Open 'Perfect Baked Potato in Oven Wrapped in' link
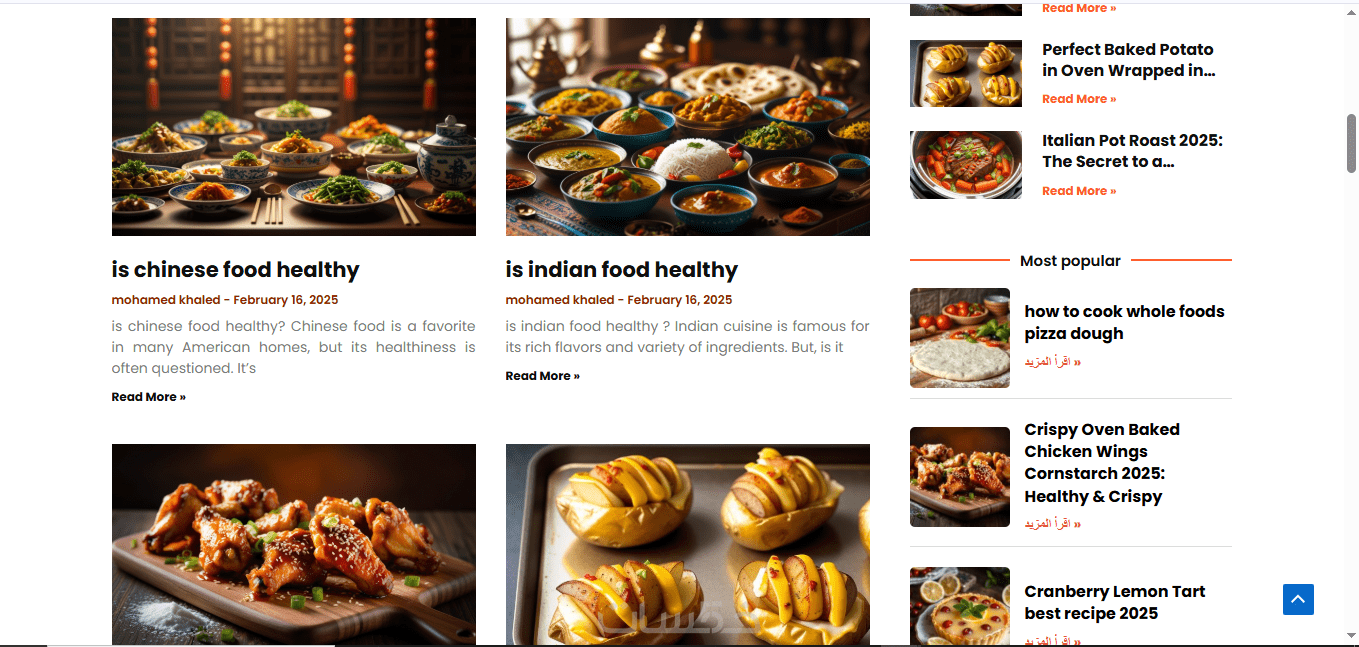The height and width of the screenshot is (647, 1359). pos(1128,60)
